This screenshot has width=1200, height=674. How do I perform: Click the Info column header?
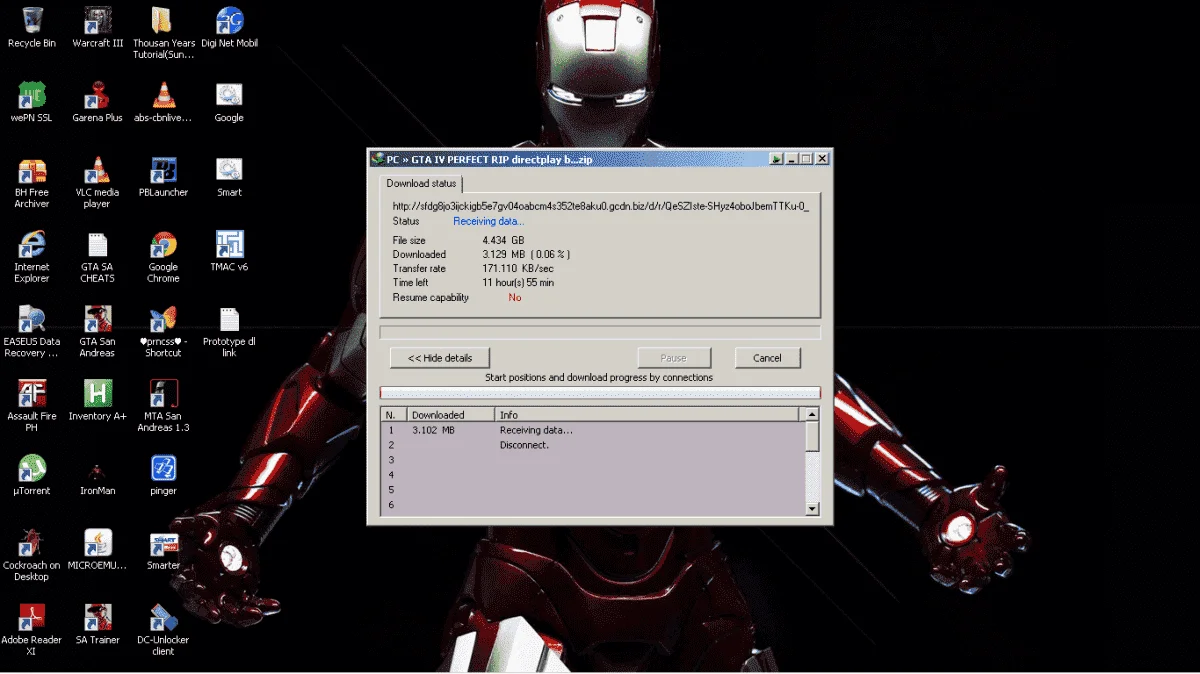click(x=647, y=414)
